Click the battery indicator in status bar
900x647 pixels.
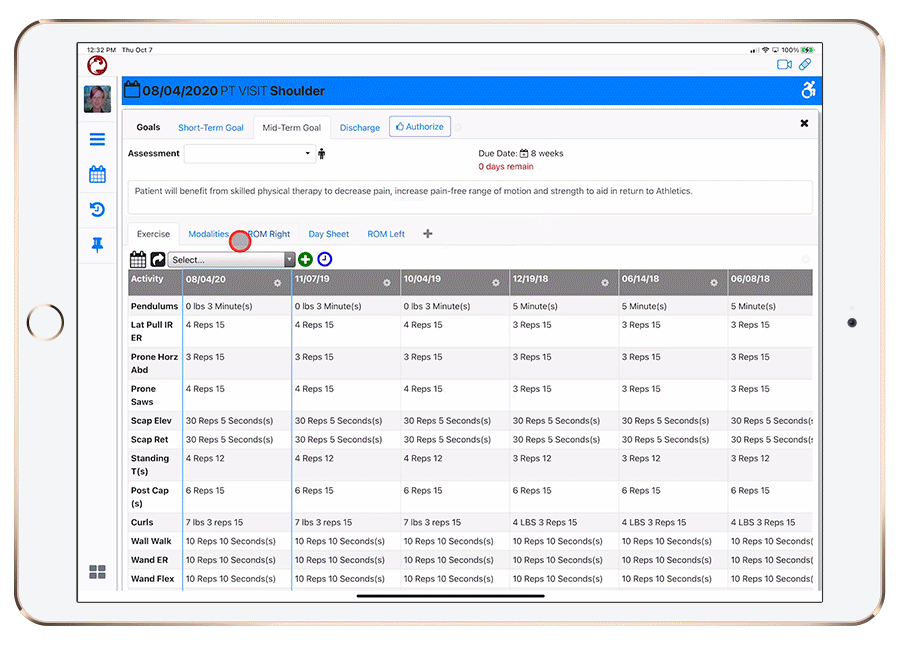click(808, 50)
